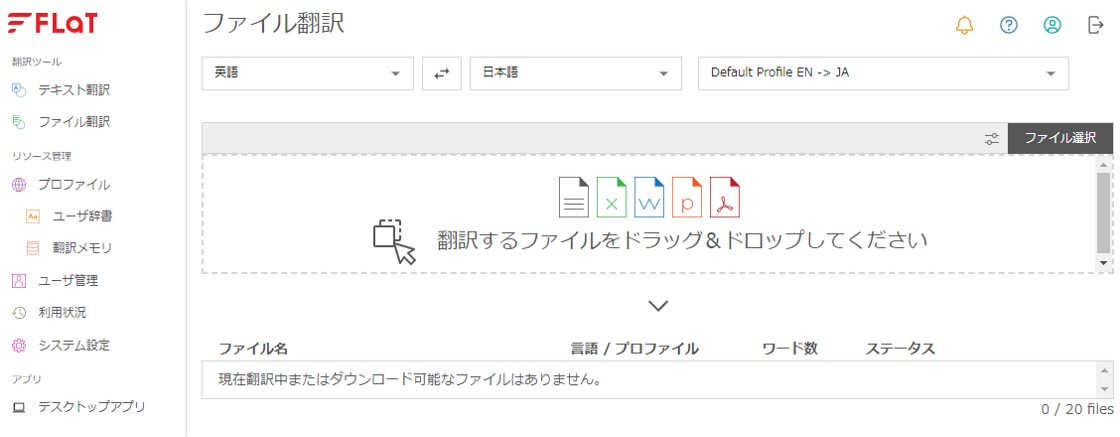Open target language 日本語 dropdown

tap(576, 74)
